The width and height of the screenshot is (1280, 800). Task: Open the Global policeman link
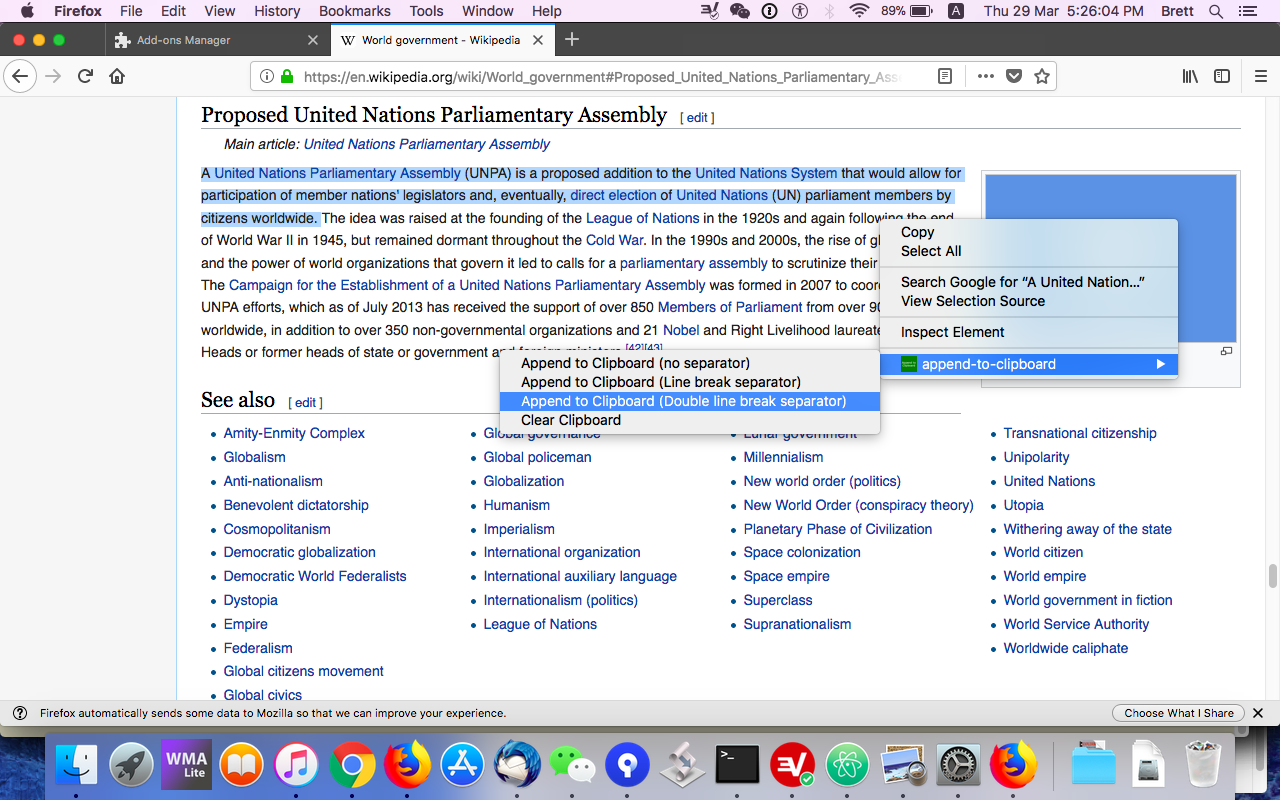[x=537, y=457]
